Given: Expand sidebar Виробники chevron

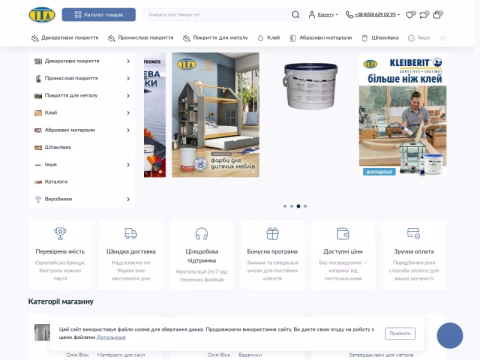Looking at the screenshot, I should coord(128,199).
